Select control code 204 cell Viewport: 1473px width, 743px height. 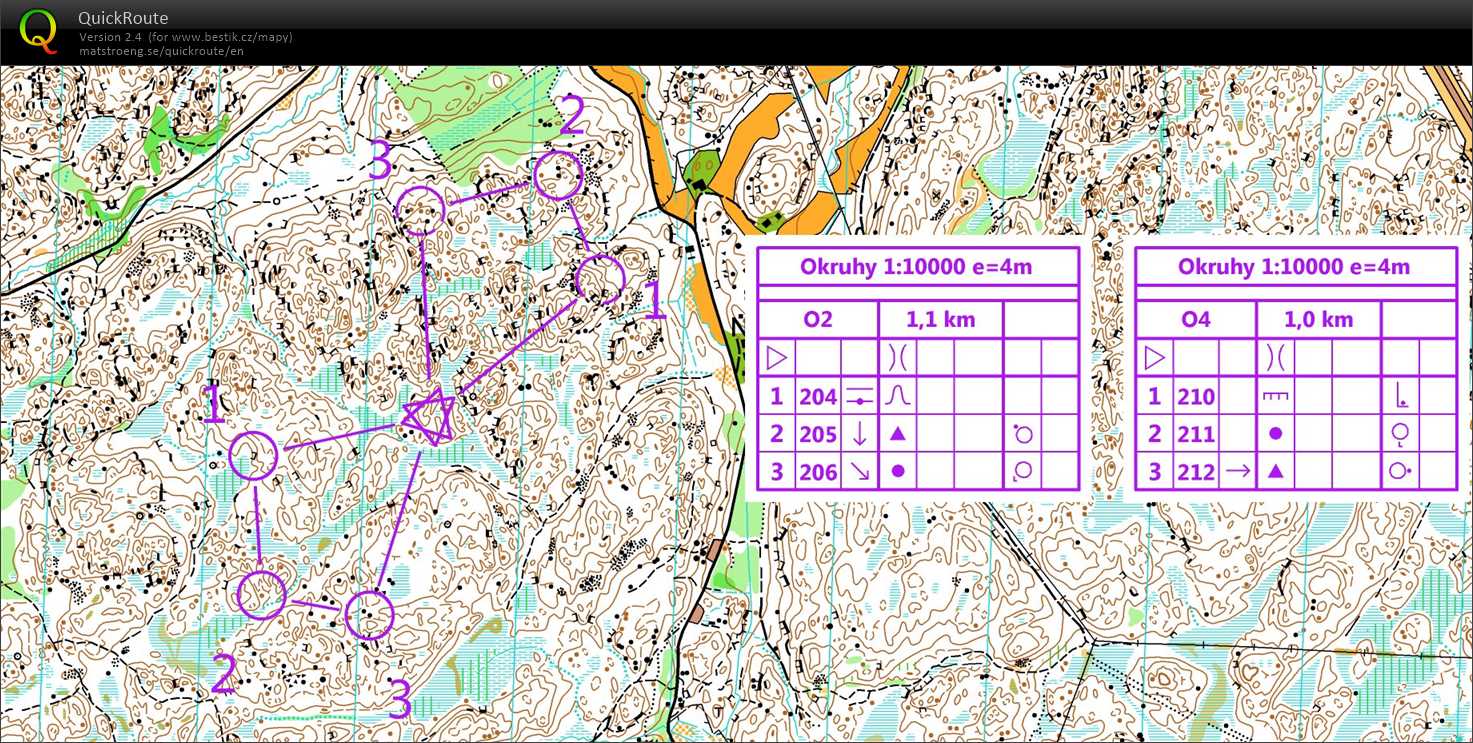tap(818, 397)
